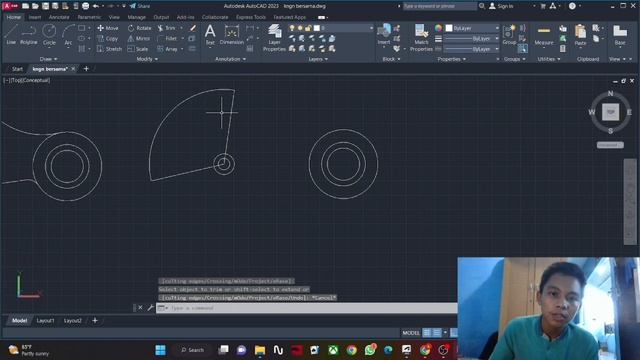The width and height of the screenshot is (640, 360).
Task: Click the Undo arrow in quick access toolbar
Action: click(96, 6)
